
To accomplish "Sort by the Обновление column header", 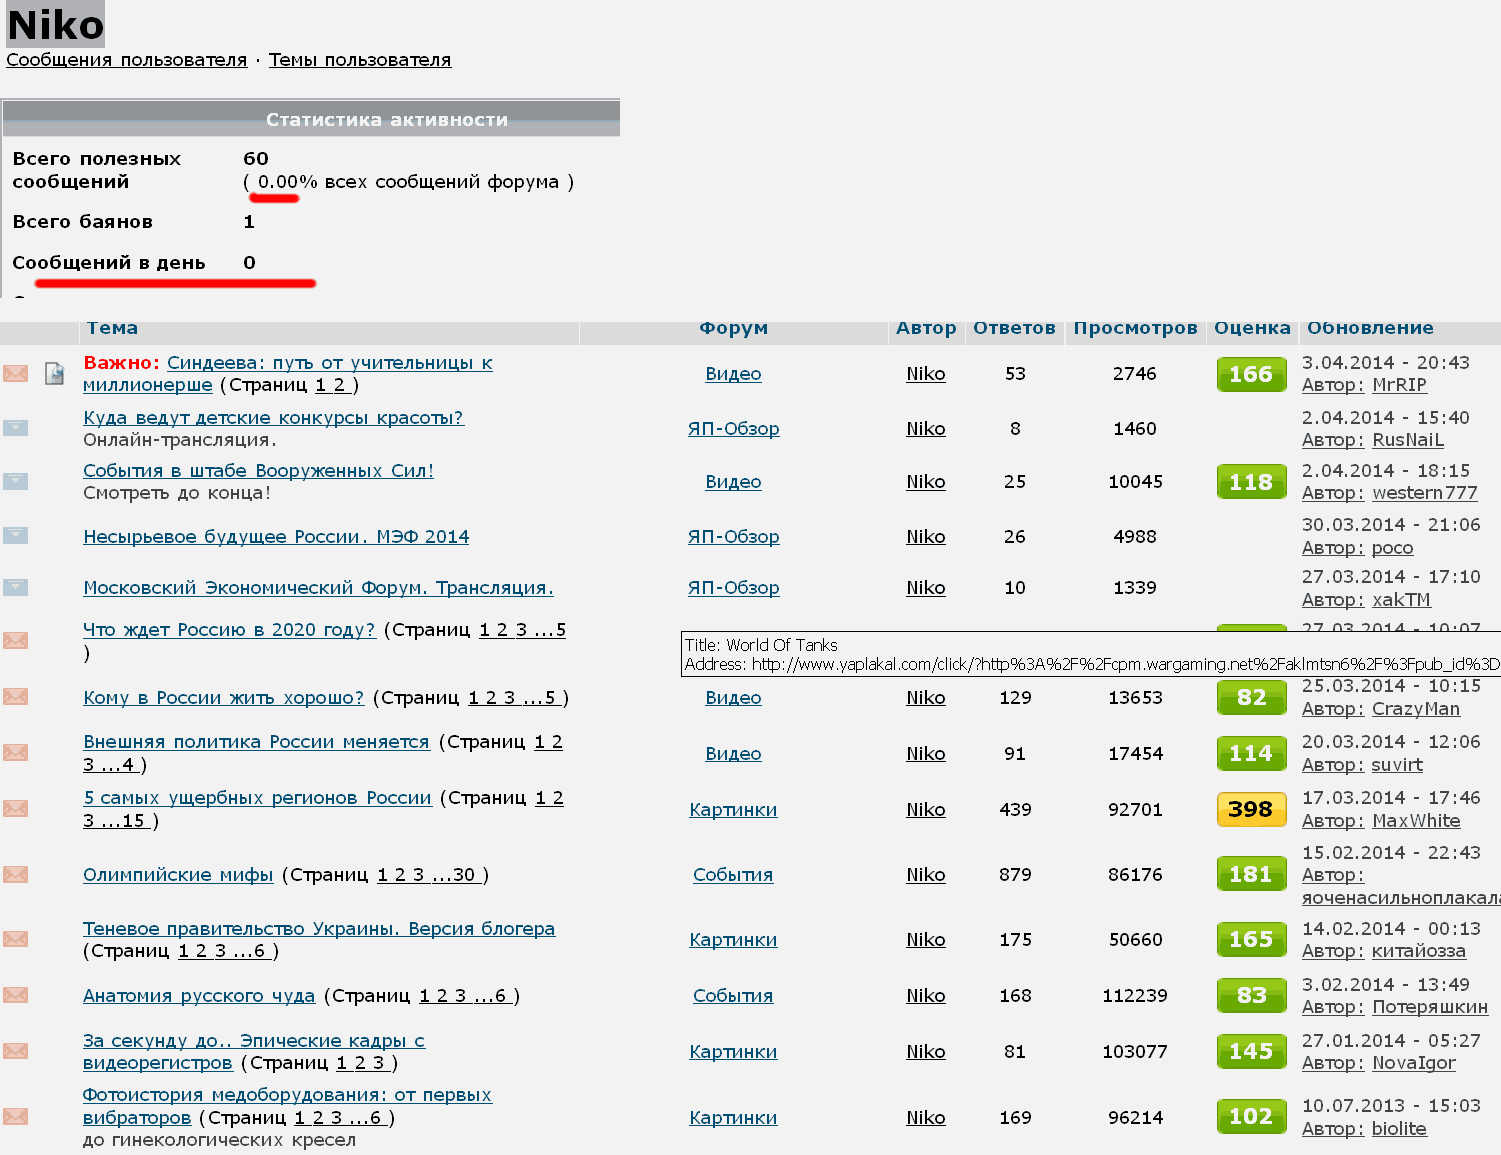I will (1370, 328).
